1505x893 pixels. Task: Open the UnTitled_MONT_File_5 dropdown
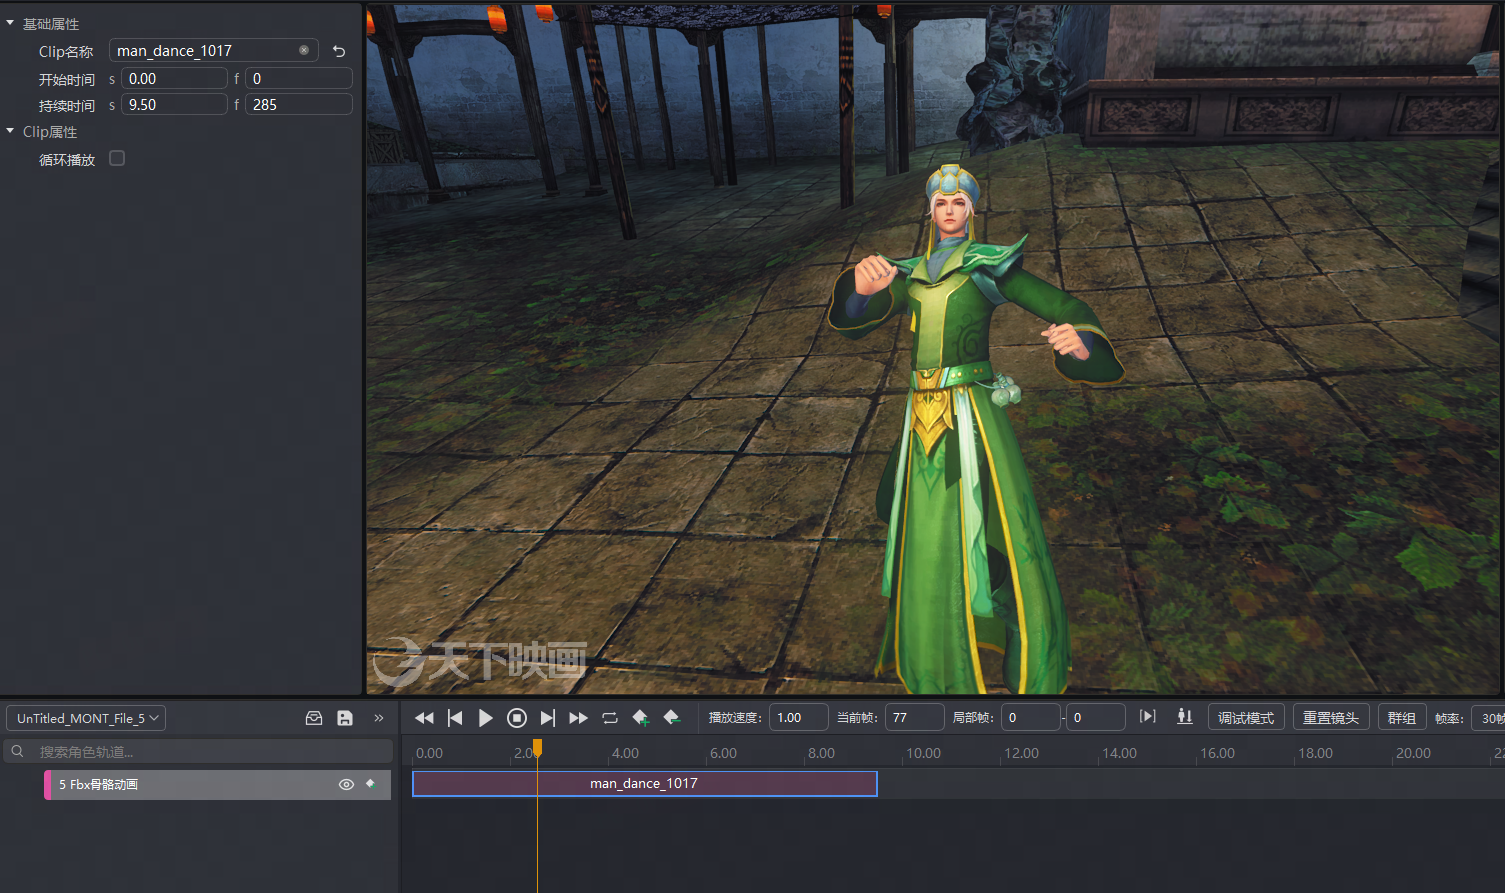coord(86,718)
